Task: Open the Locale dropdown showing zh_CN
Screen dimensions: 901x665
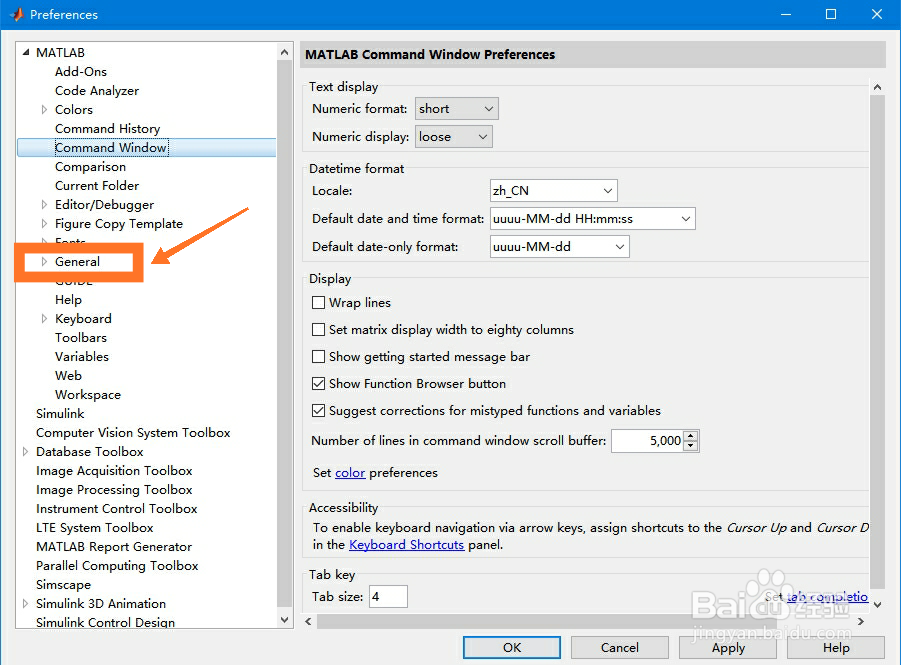Action: click(x=553, y=191)
